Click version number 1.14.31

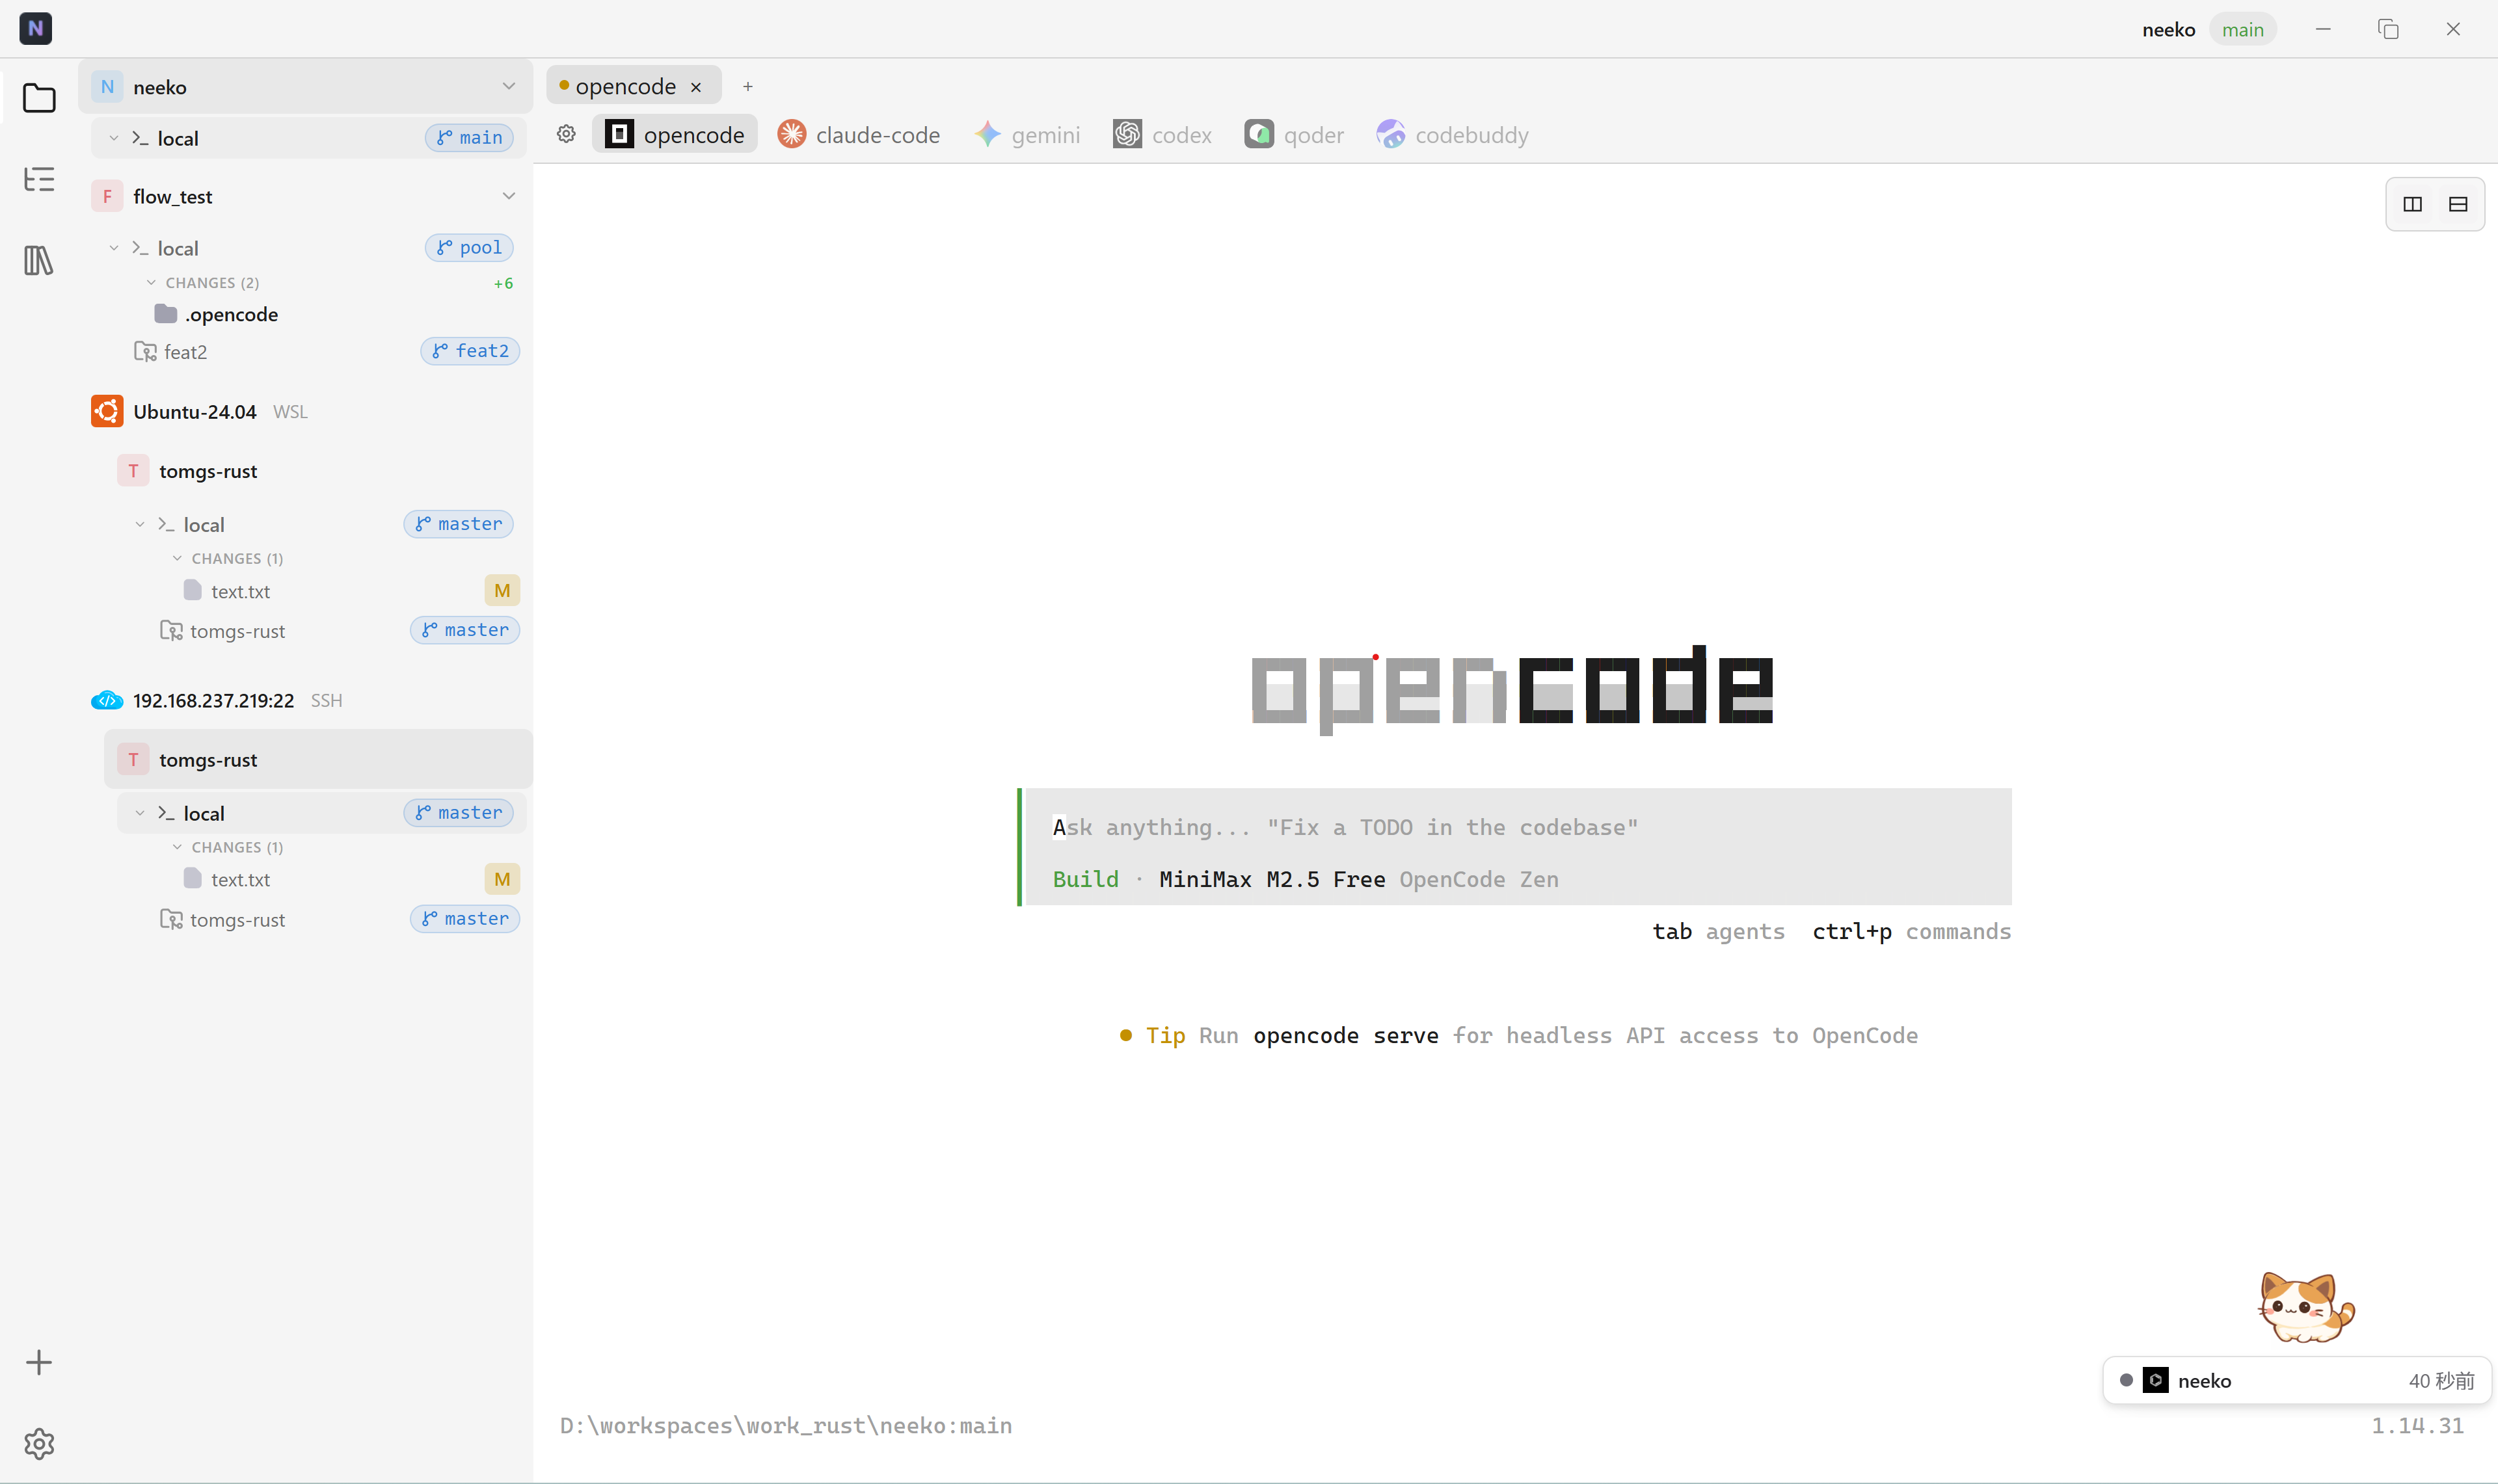pyautogui.click(x=2417, y=1425)
